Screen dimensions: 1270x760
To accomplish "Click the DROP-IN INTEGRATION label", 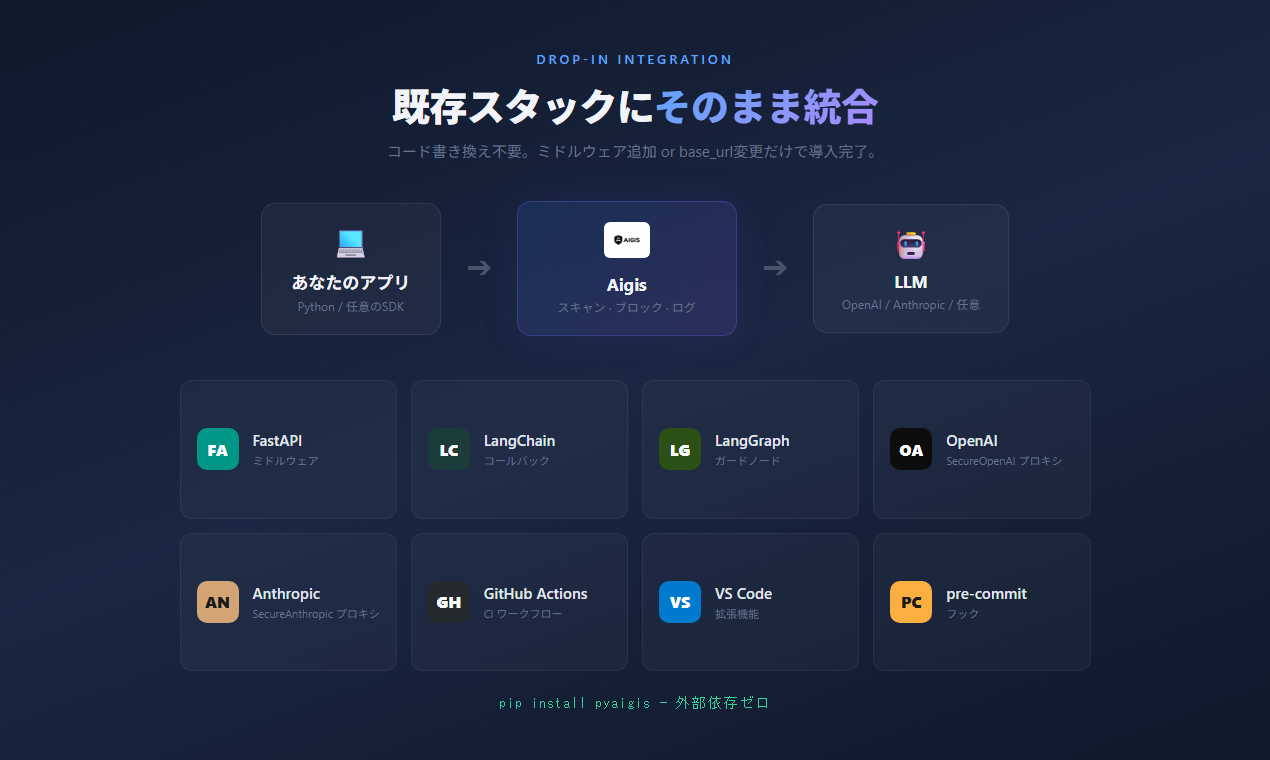I will pyautogui.click(x=635, y=60).
